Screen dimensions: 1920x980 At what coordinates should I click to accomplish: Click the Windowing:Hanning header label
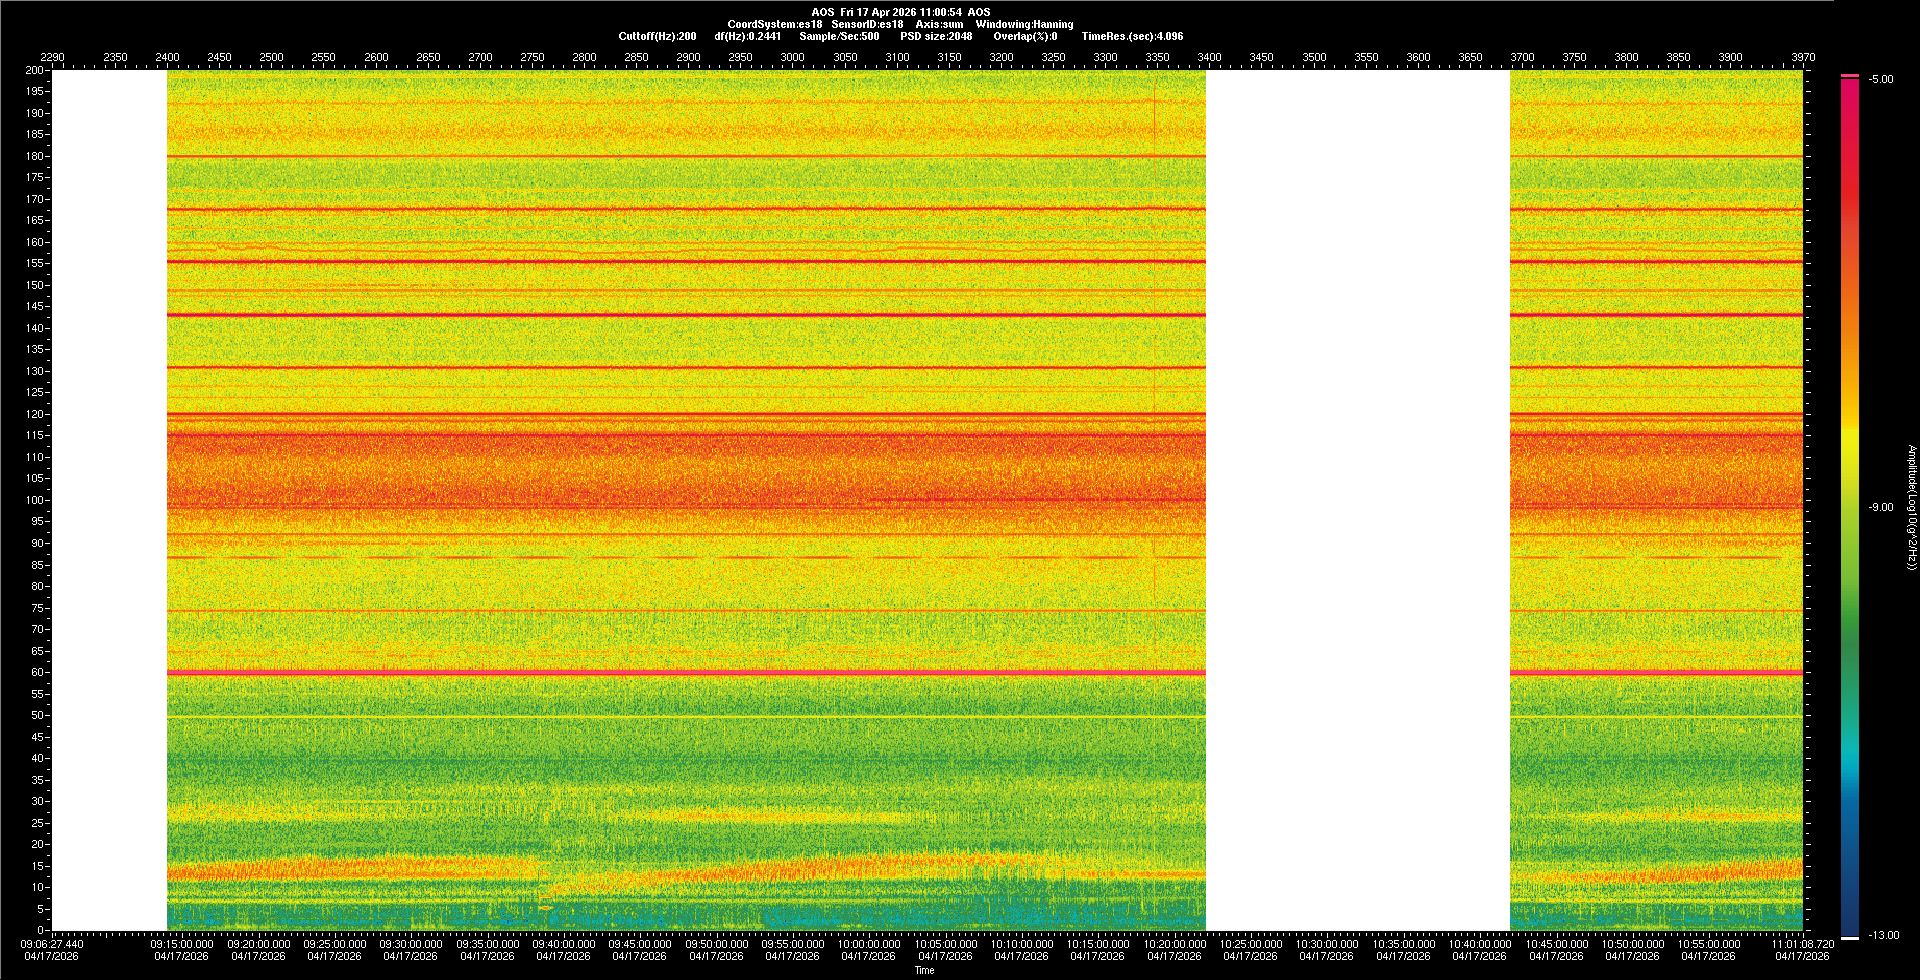pyautogui.click(x=1024, y=24)
